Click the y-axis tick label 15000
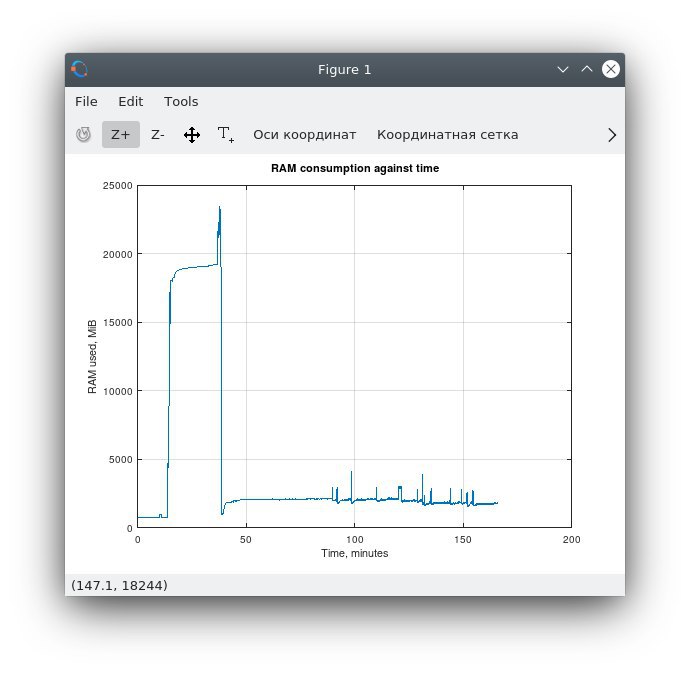 tap(117, 323)
